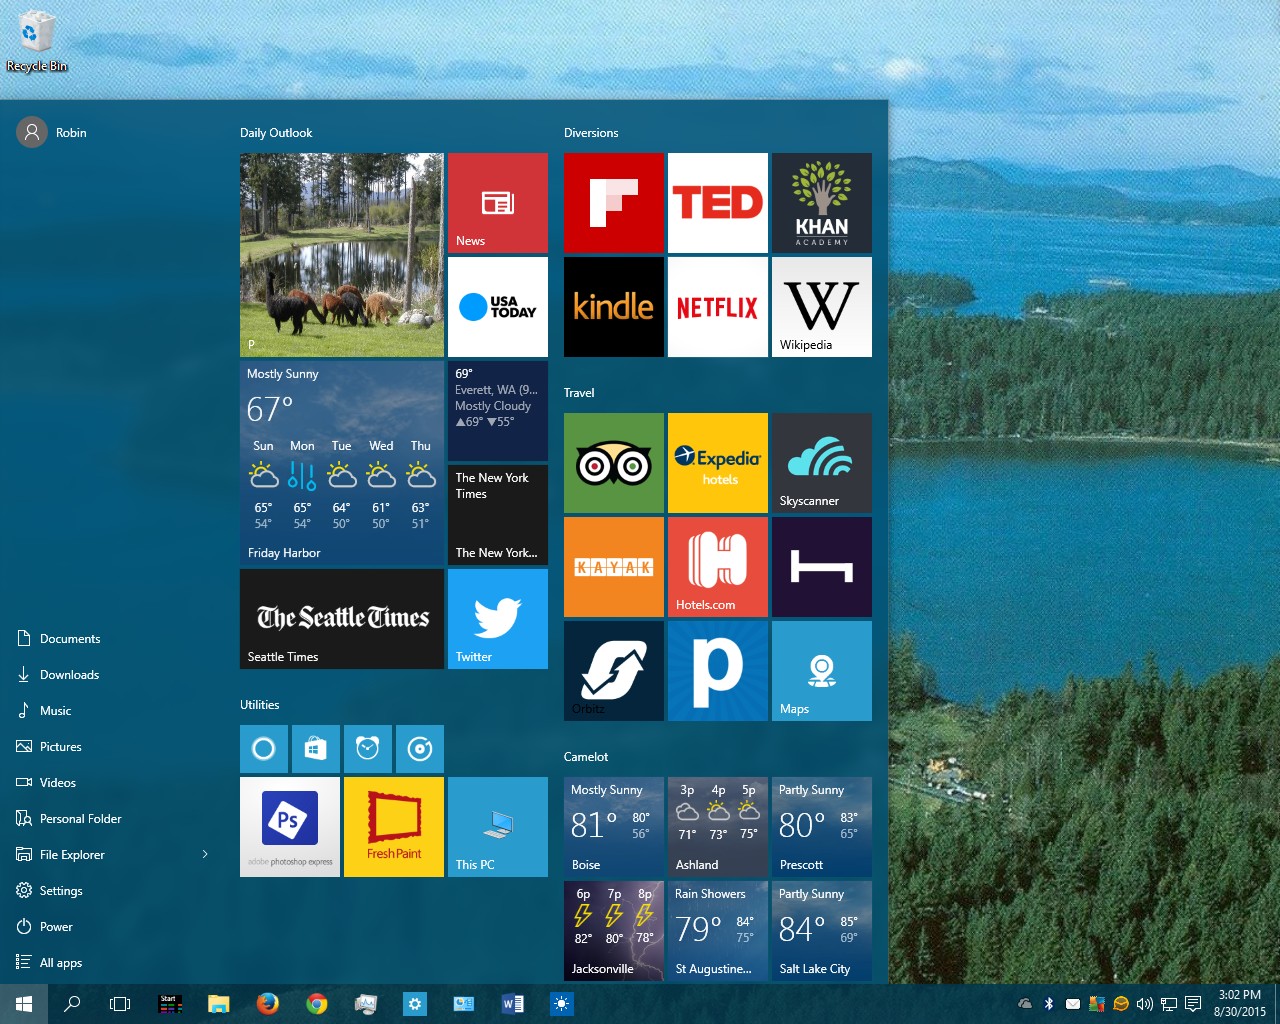Image resolution: width=1280 pixels, height=1024 pixels.
Task: Open the Photos tile with llamas
Action: click(x=342, y=255)
